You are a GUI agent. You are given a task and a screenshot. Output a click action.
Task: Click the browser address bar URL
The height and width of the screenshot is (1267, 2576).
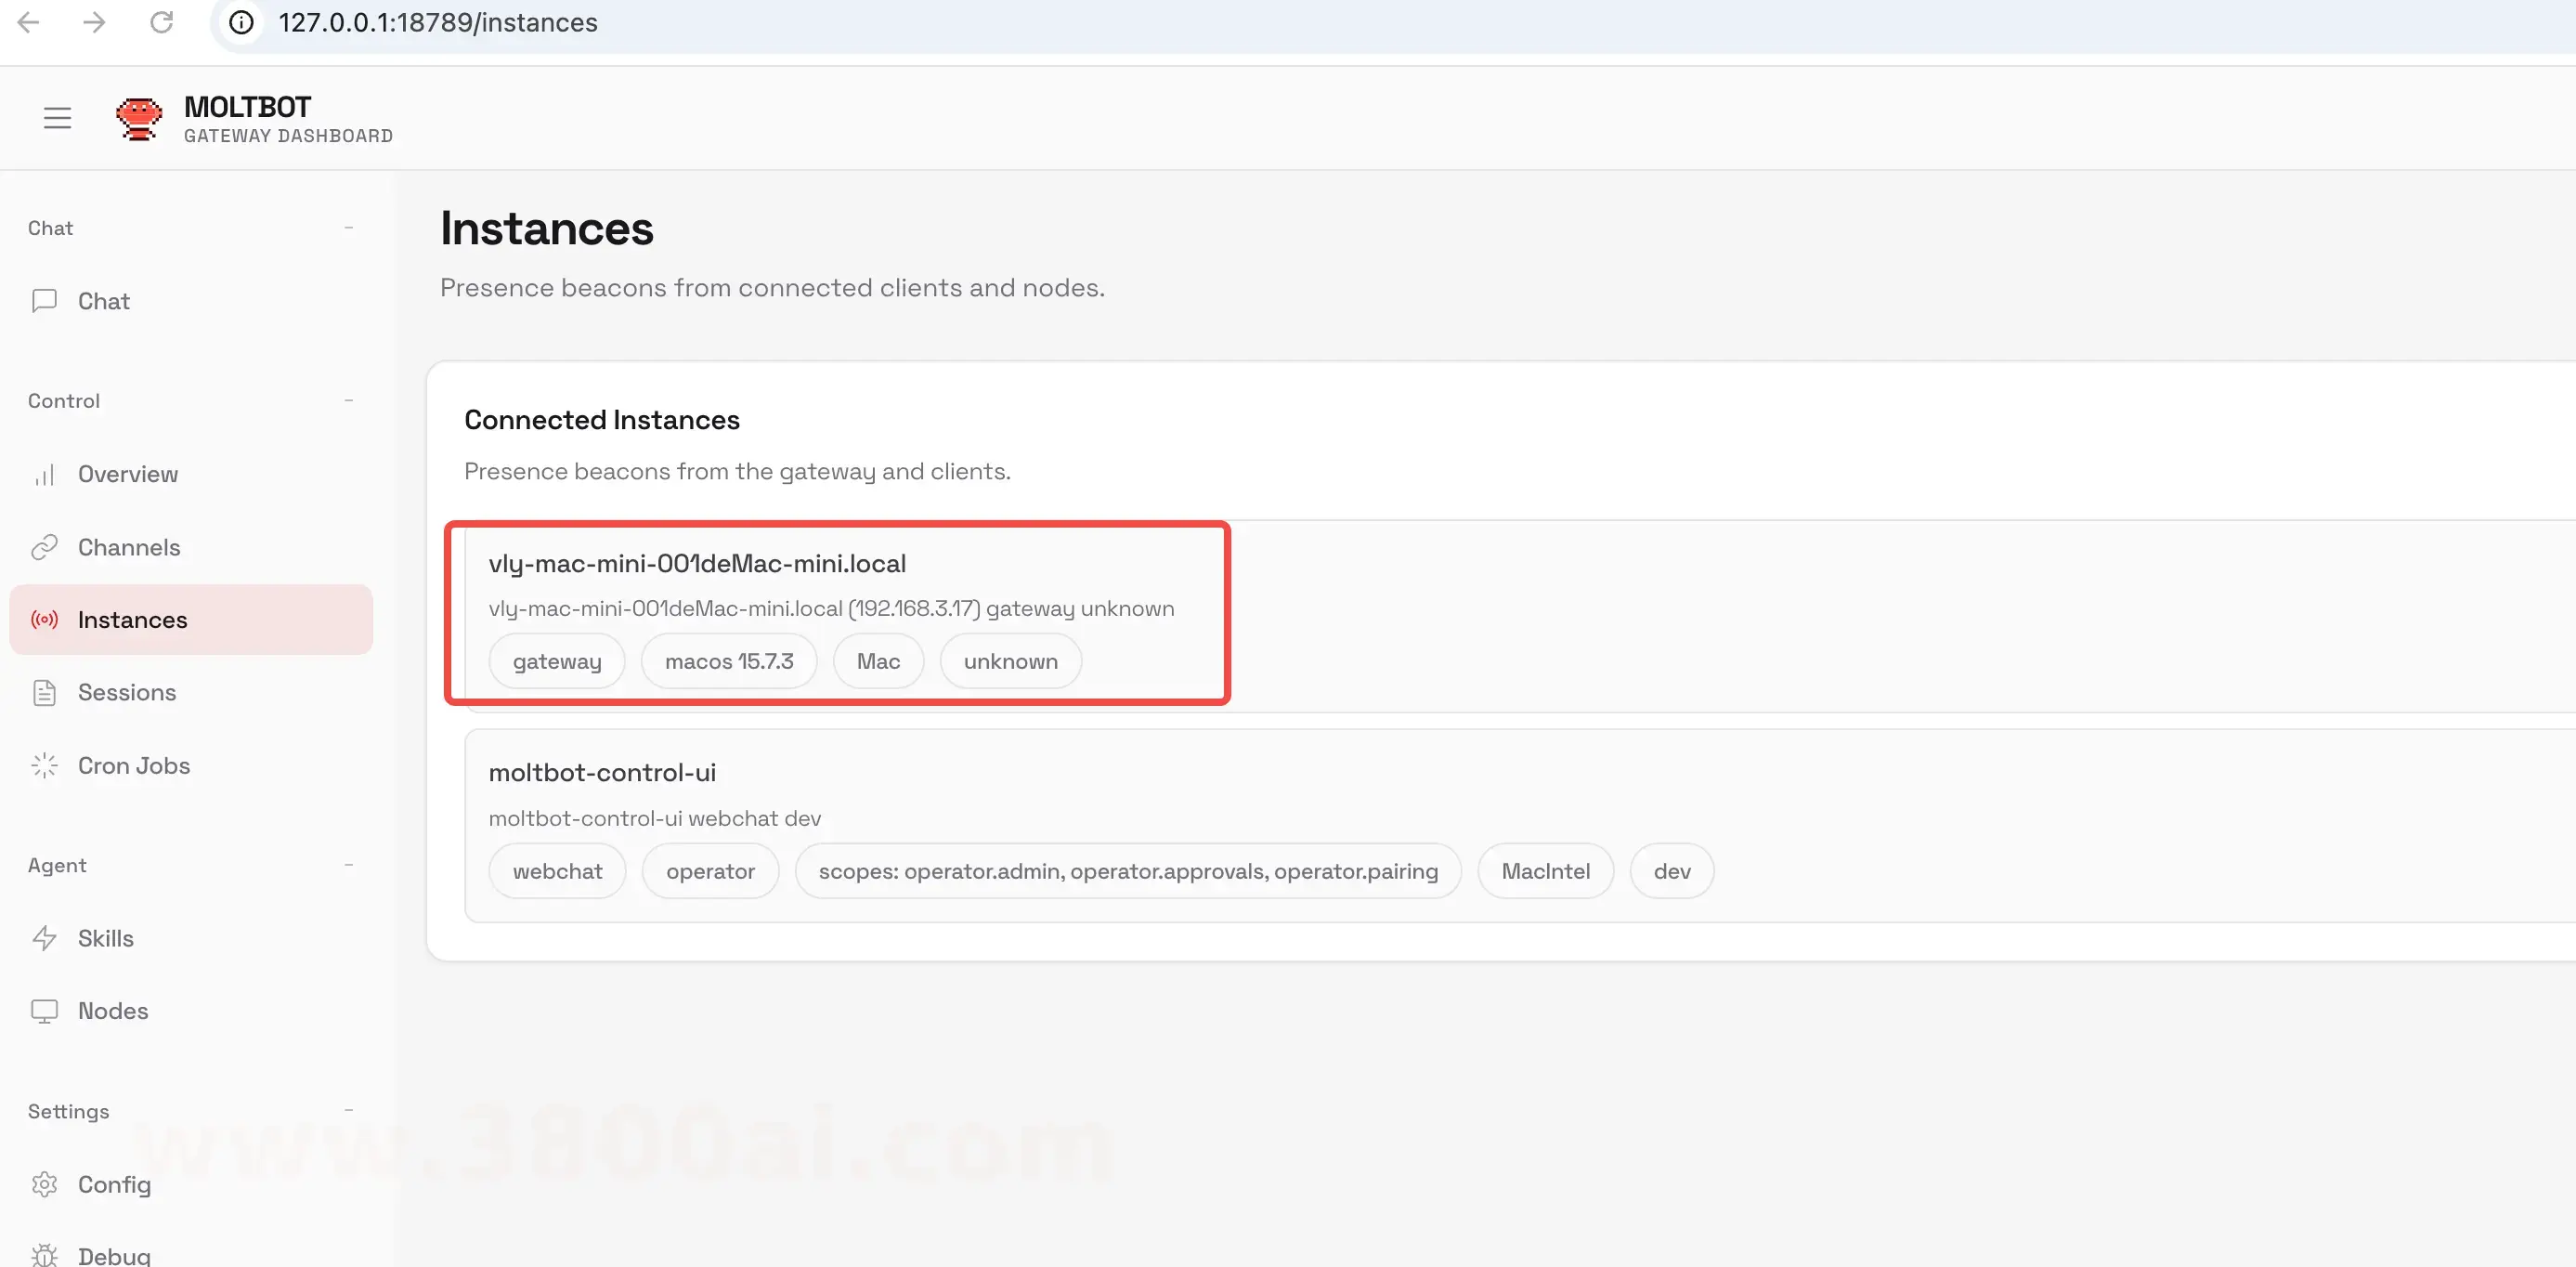[x=437, y=22]
